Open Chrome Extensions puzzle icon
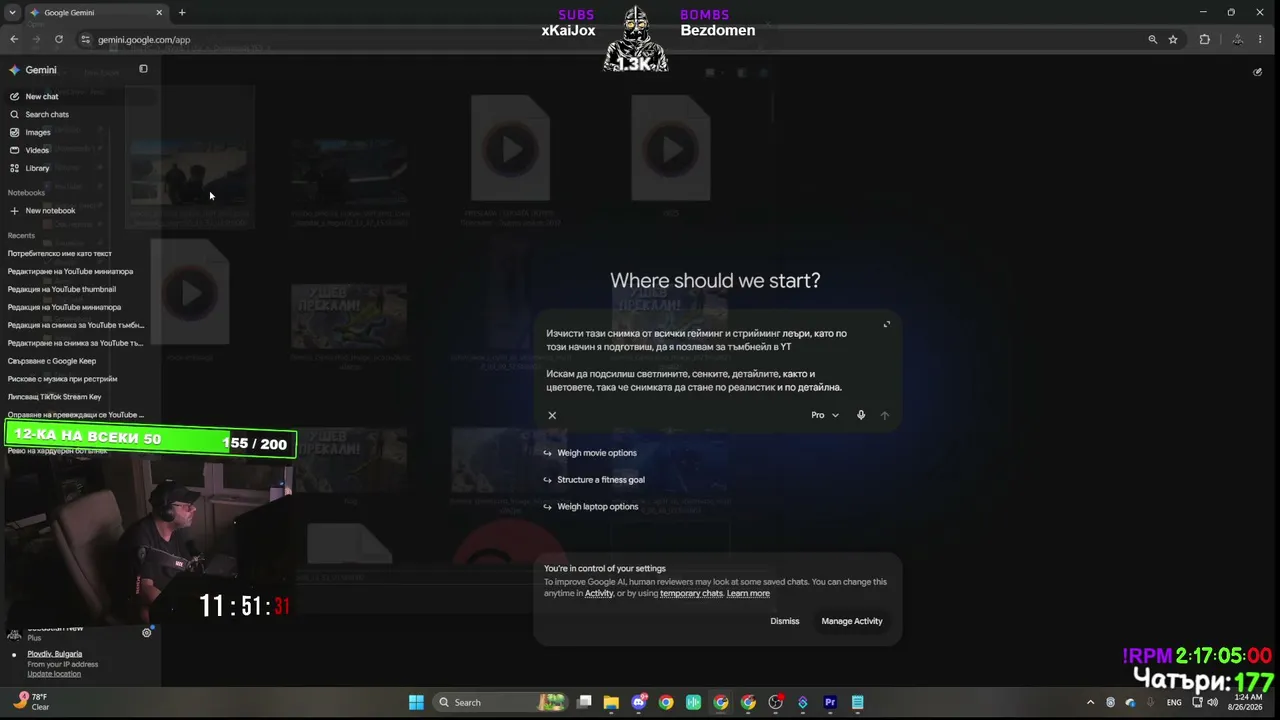Image resolution: width=1280 pixels, height=720 pixels. (1204, 40)
